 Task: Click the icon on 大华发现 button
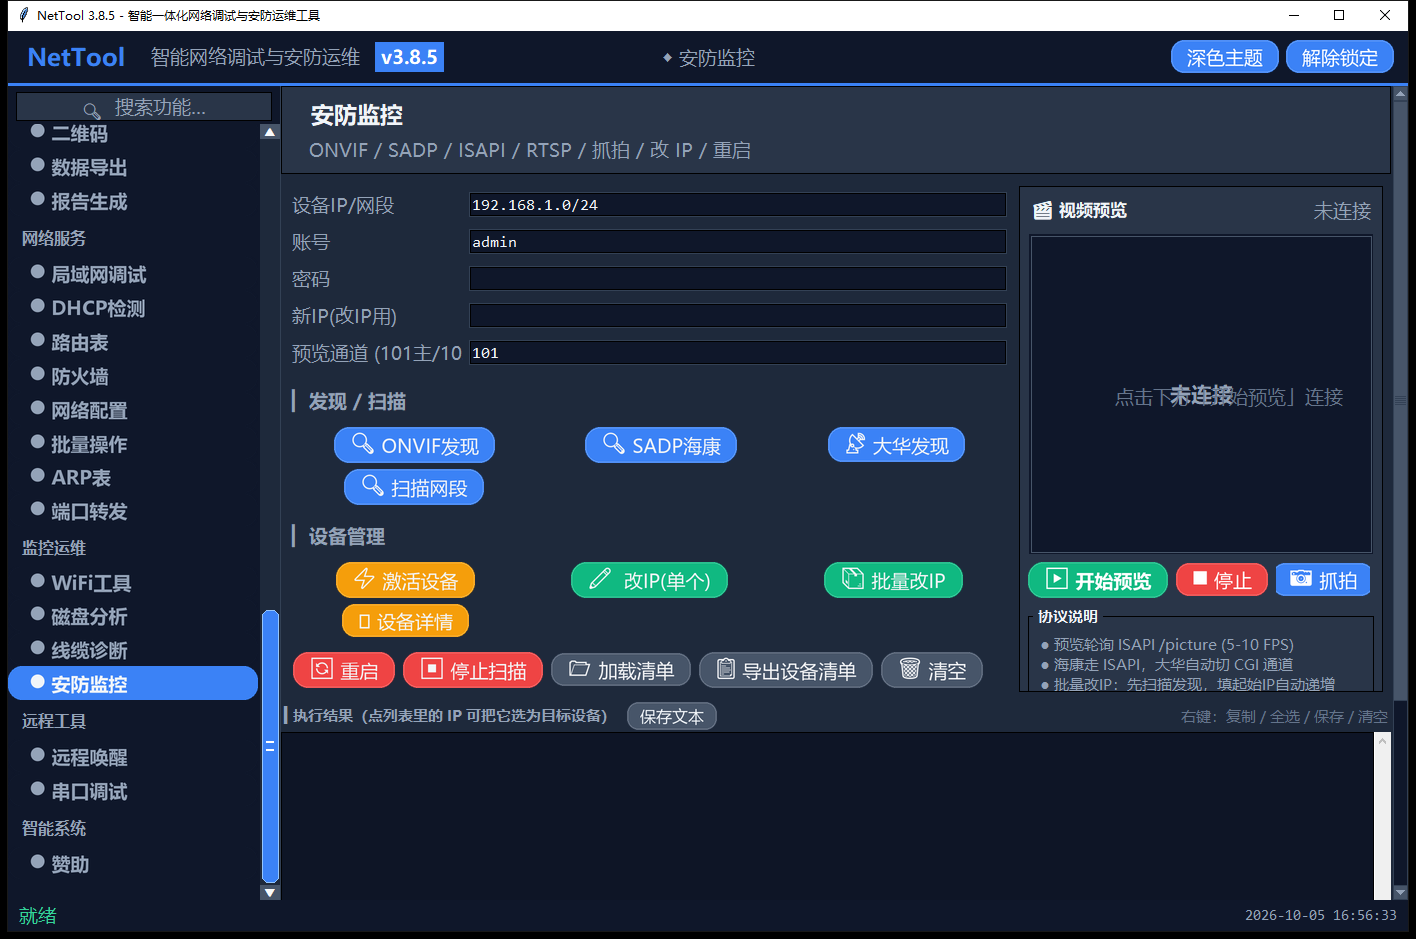pyautogui.click(x=855, y=443)
